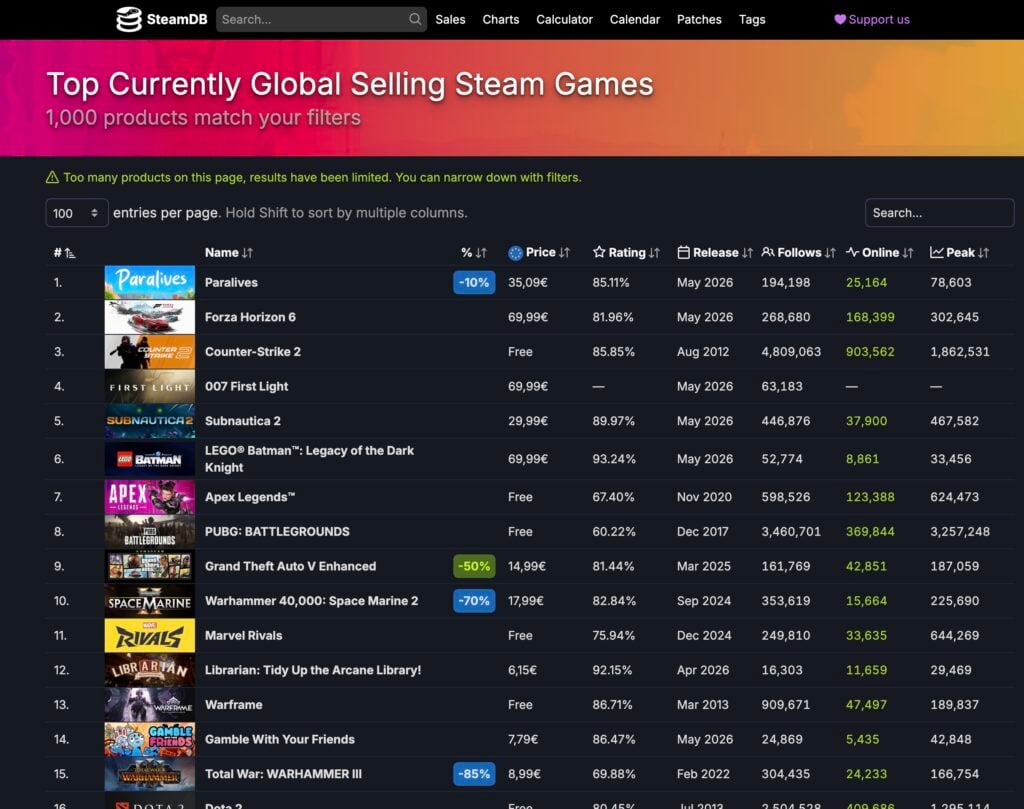Open the Calculator page in the navbar
Viewport: 1024px width, 809px height.
click(564, 20)
